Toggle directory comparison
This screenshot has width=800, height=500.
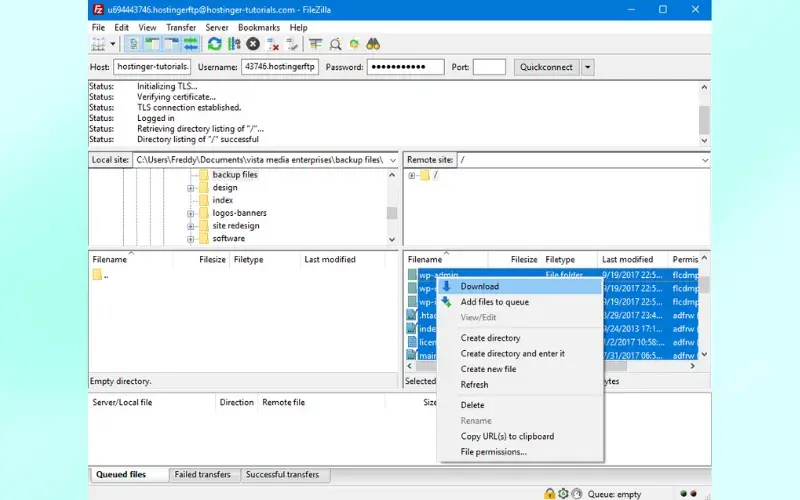coord(335,44)
